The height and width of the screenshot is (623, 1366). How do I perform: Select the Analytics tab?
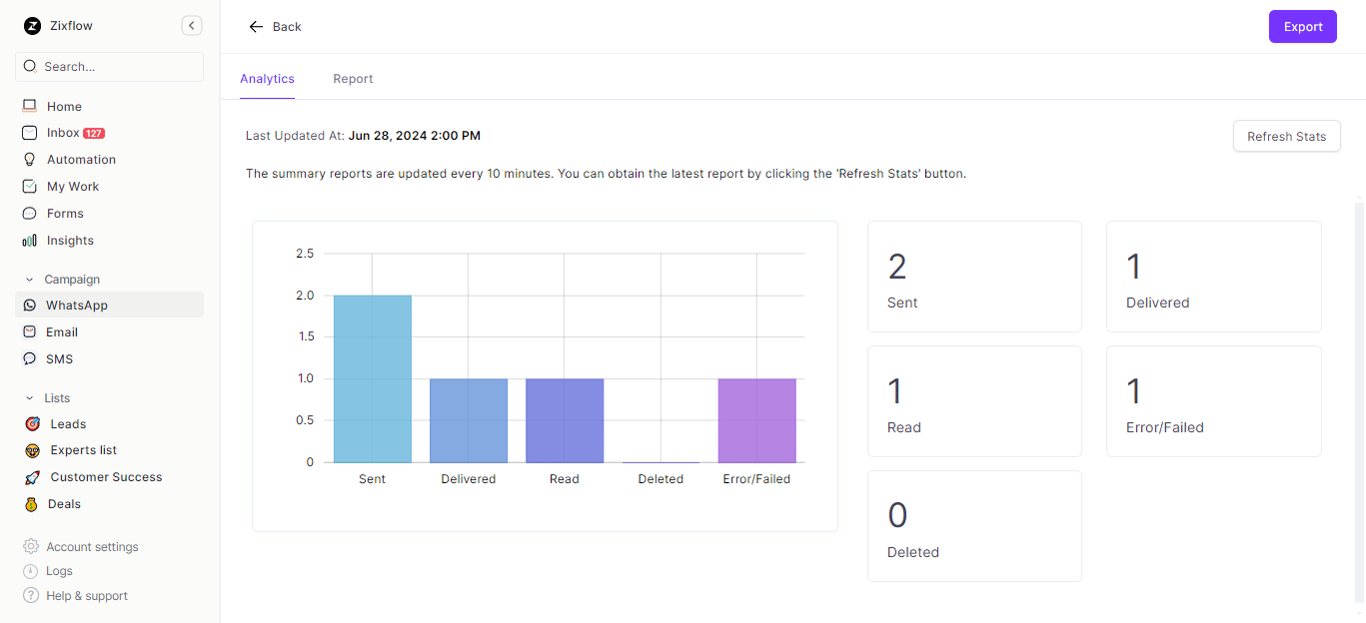[266, 78]
